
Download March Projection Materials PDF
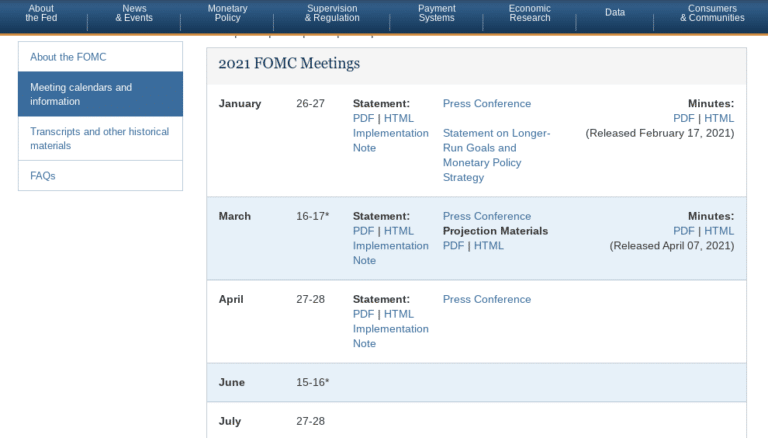453,245
